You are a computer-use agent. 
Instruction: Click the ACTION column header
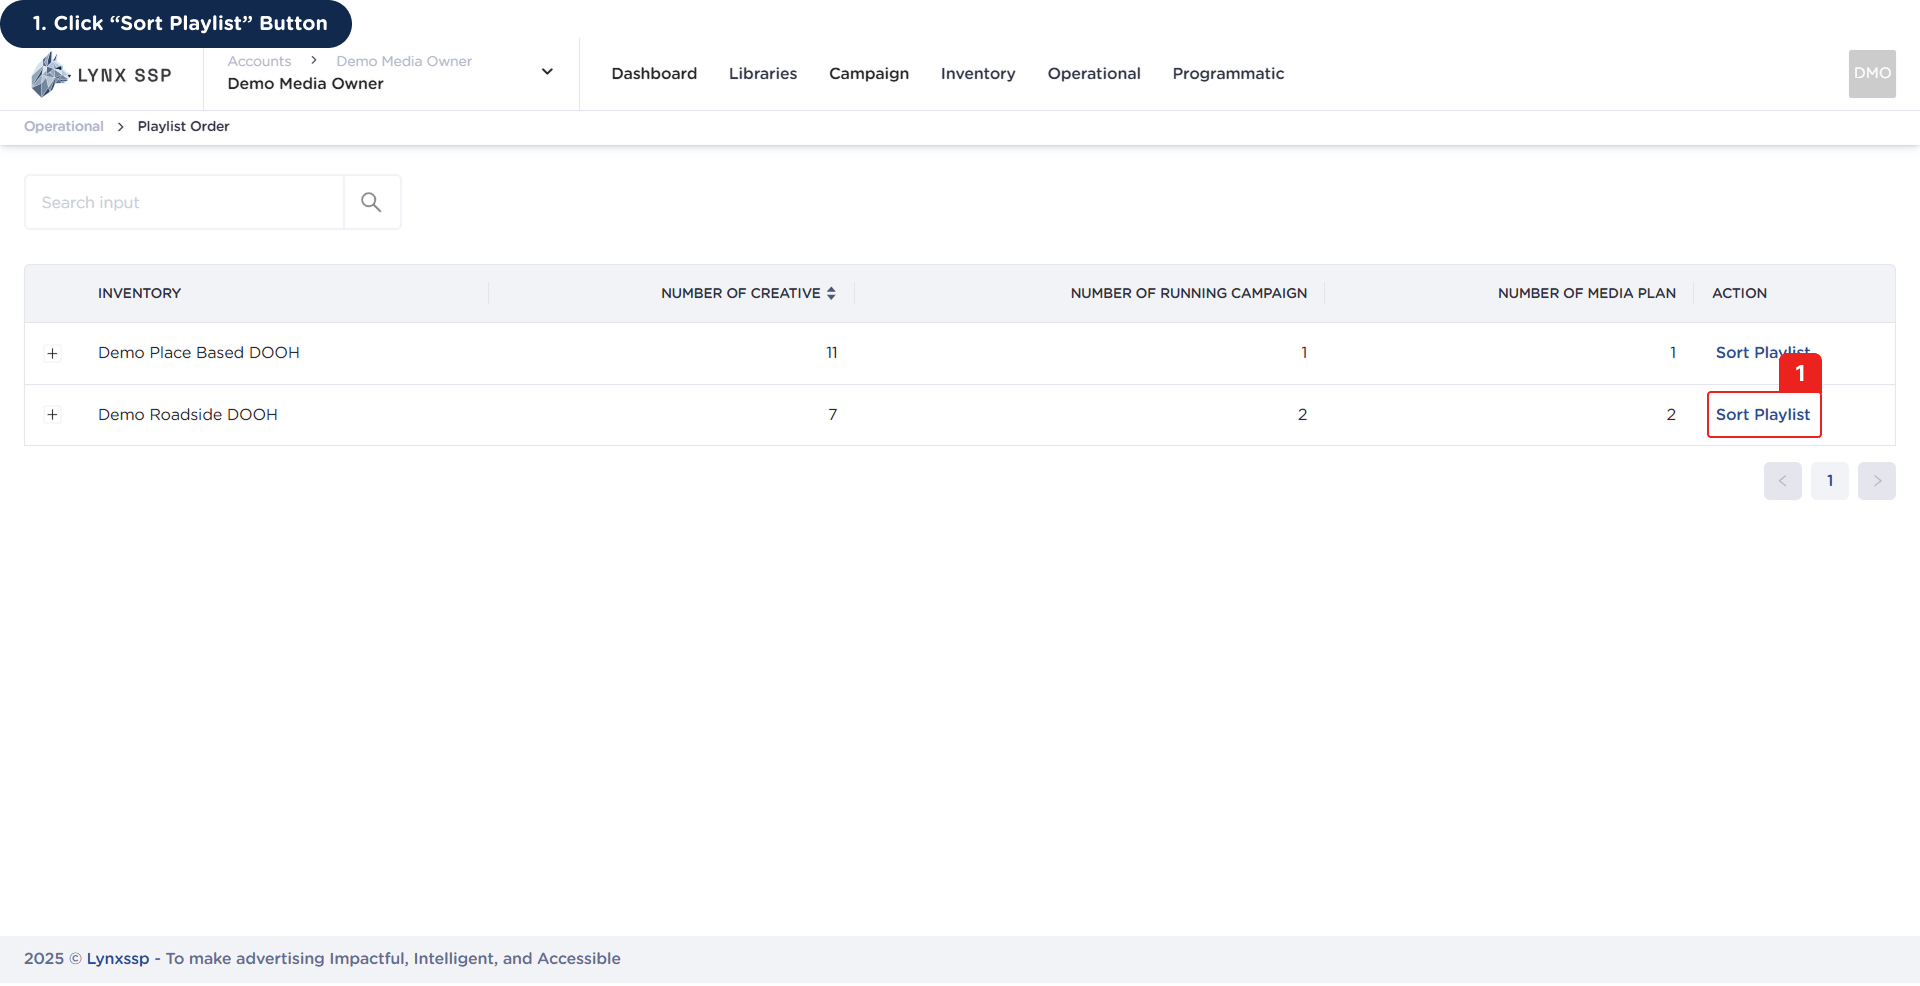(x=1739, y=293)
